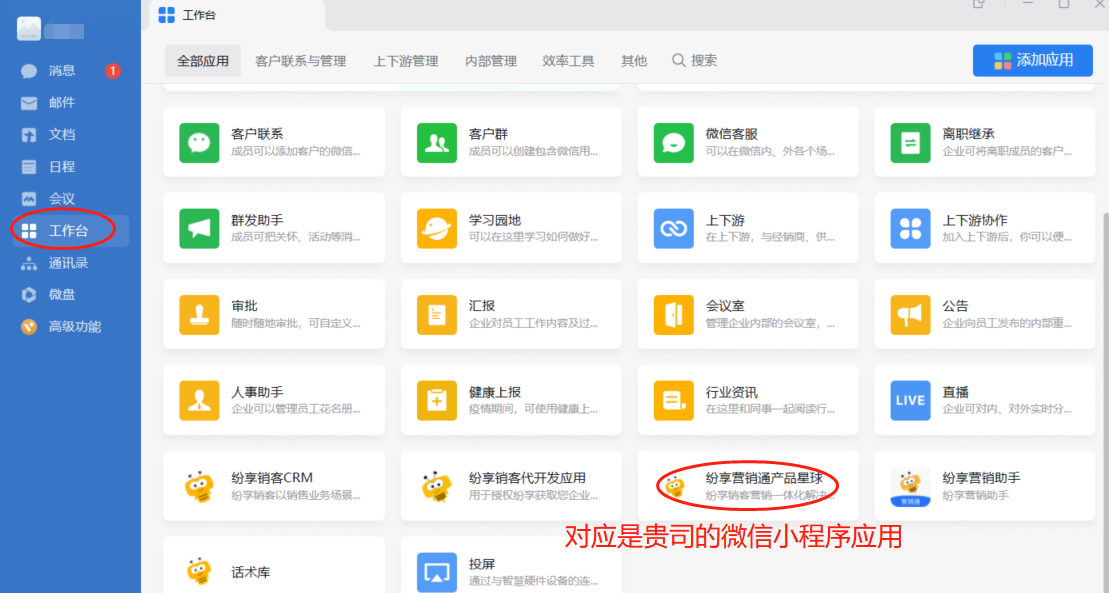
Task: Launch the 纷享营销通产品星球 bee icon
Action: pyautogui.click(x=673, y=487)
